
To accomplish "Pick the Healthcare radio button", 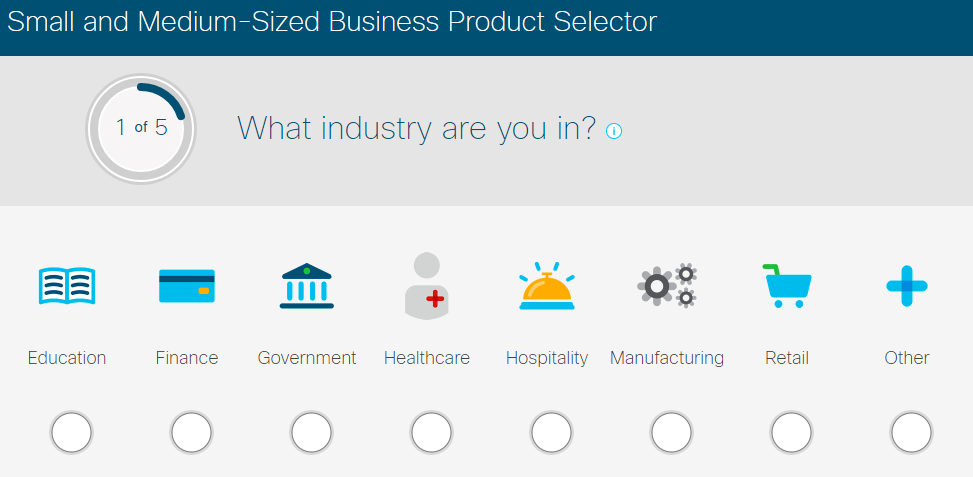I will (x=431, y=432).
